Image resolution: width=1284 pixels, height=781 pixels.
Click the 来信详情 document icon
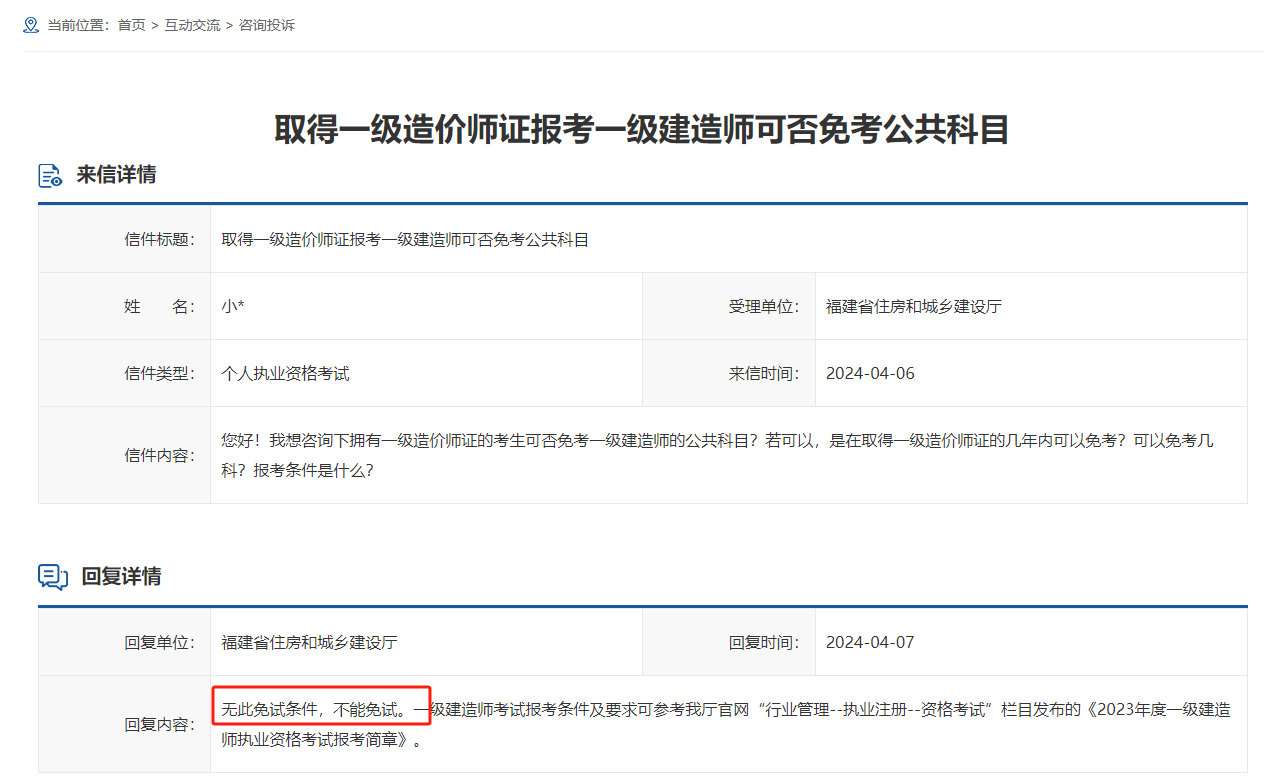[x=51, y=175]
